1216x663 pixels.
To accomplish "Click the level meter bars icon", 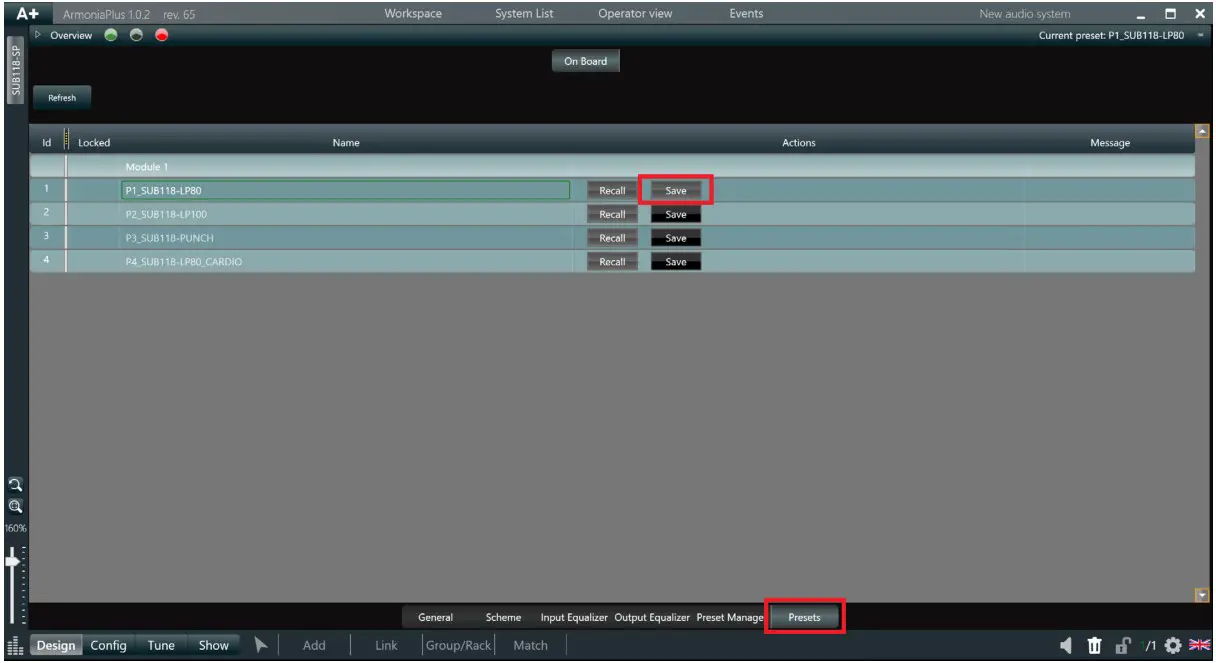I will click(13, 646).
